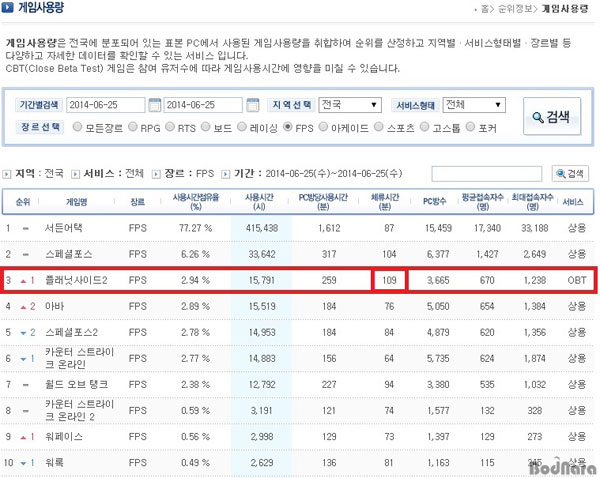This screenshot has height=478, width=600.
Task: Open the game 워록
Action: 54,462
